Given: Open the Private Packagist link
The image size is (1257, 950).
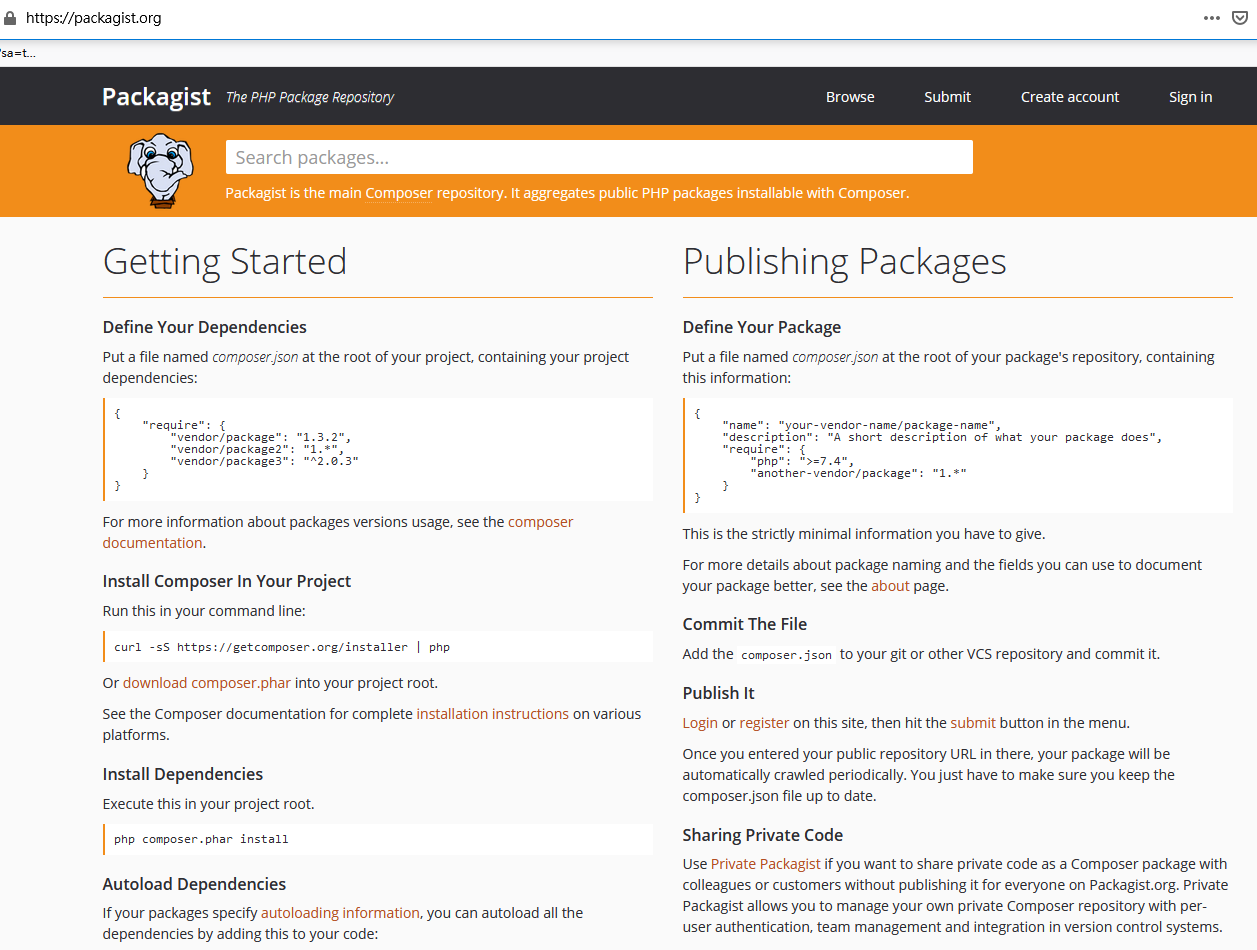Looking at the screenshot, I should coord(766,864).
